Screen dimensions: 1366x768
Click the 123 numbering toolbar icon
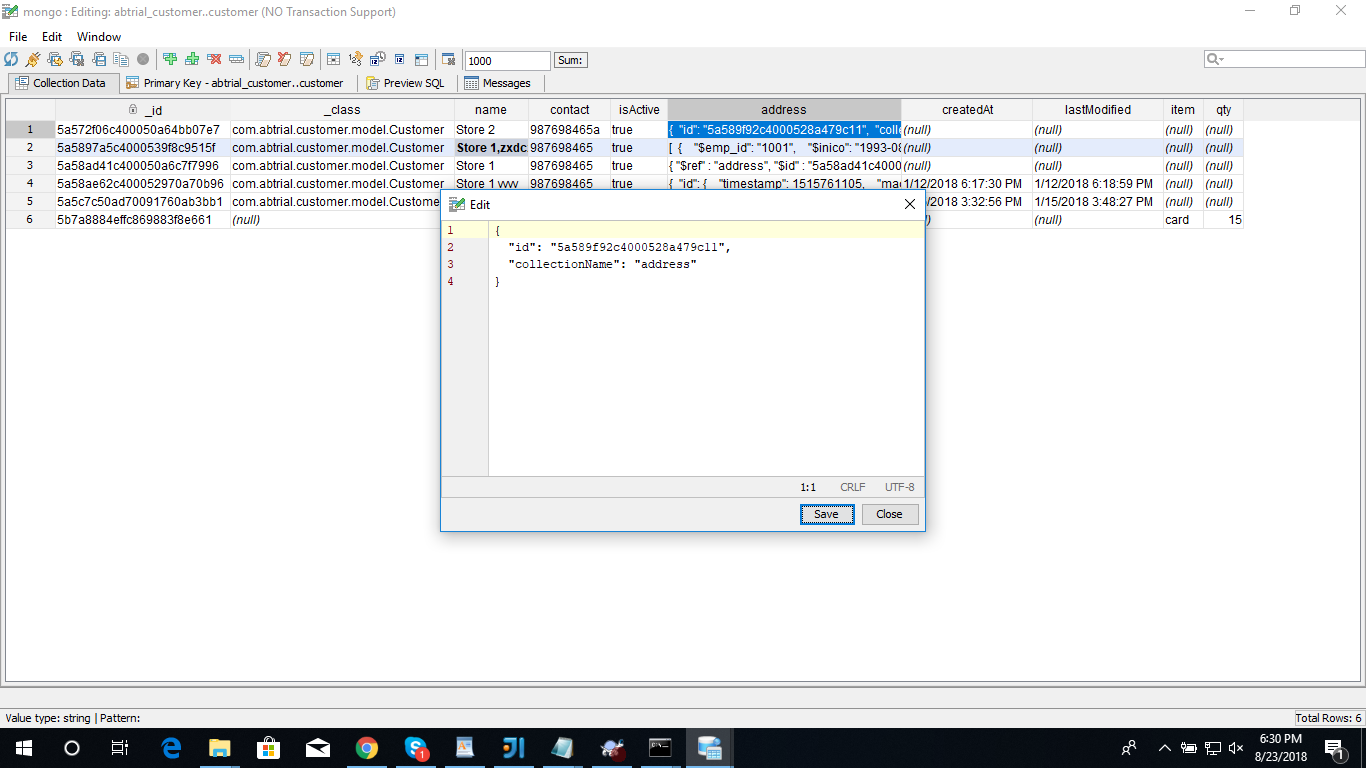[x=356, y=60]
